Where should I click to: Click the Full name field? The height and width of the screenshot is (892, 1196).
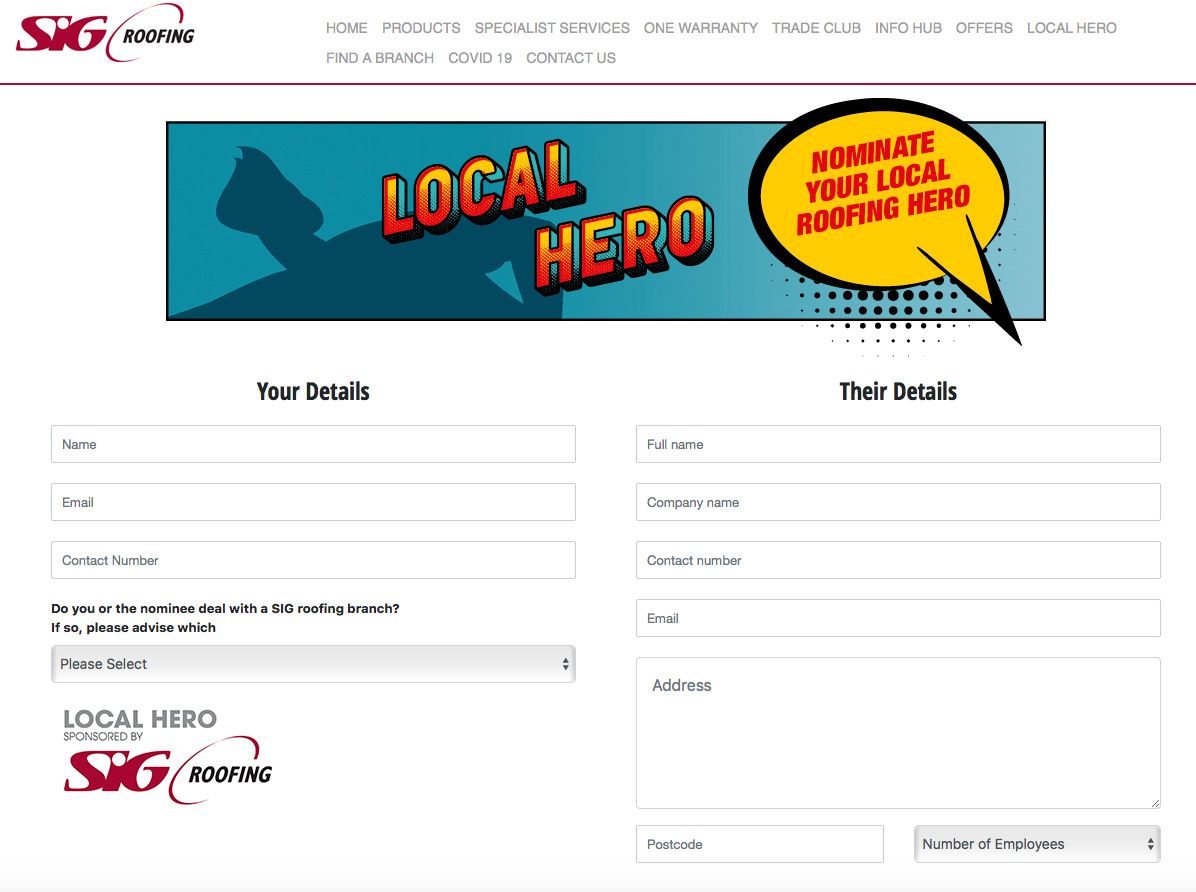pyautogui.click(x=899, y=444)
